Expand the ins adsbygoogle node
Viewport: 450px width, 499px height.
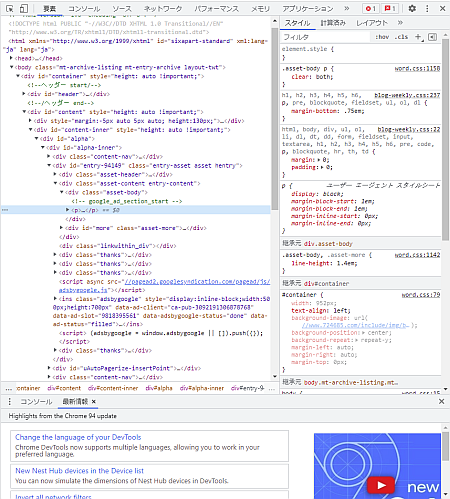(x=55, y=299)
